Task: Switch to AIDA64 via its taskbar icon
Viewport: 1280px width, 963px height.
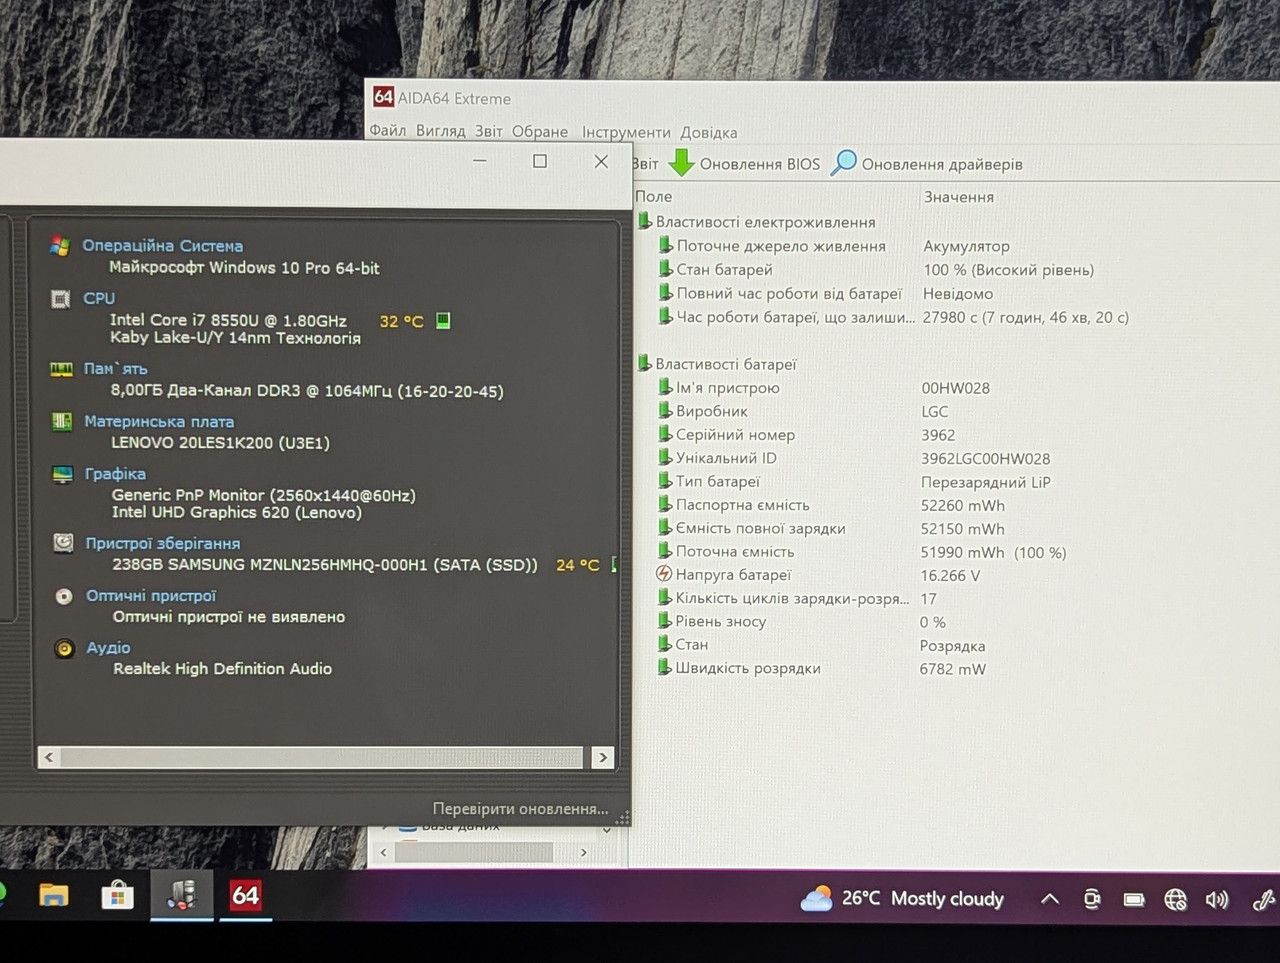Action: point(245,895)
